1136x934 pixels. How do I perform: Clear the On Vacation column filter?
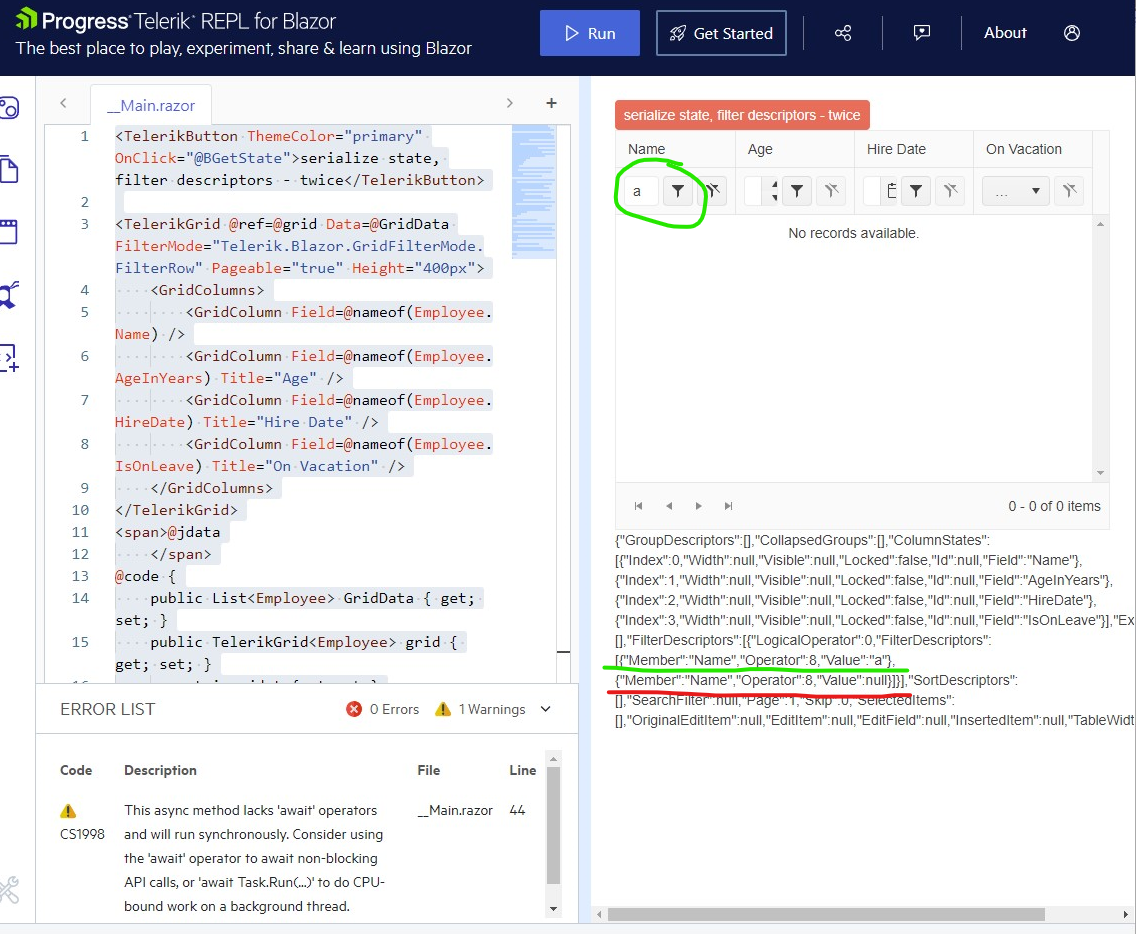[x=1069, y=191]
